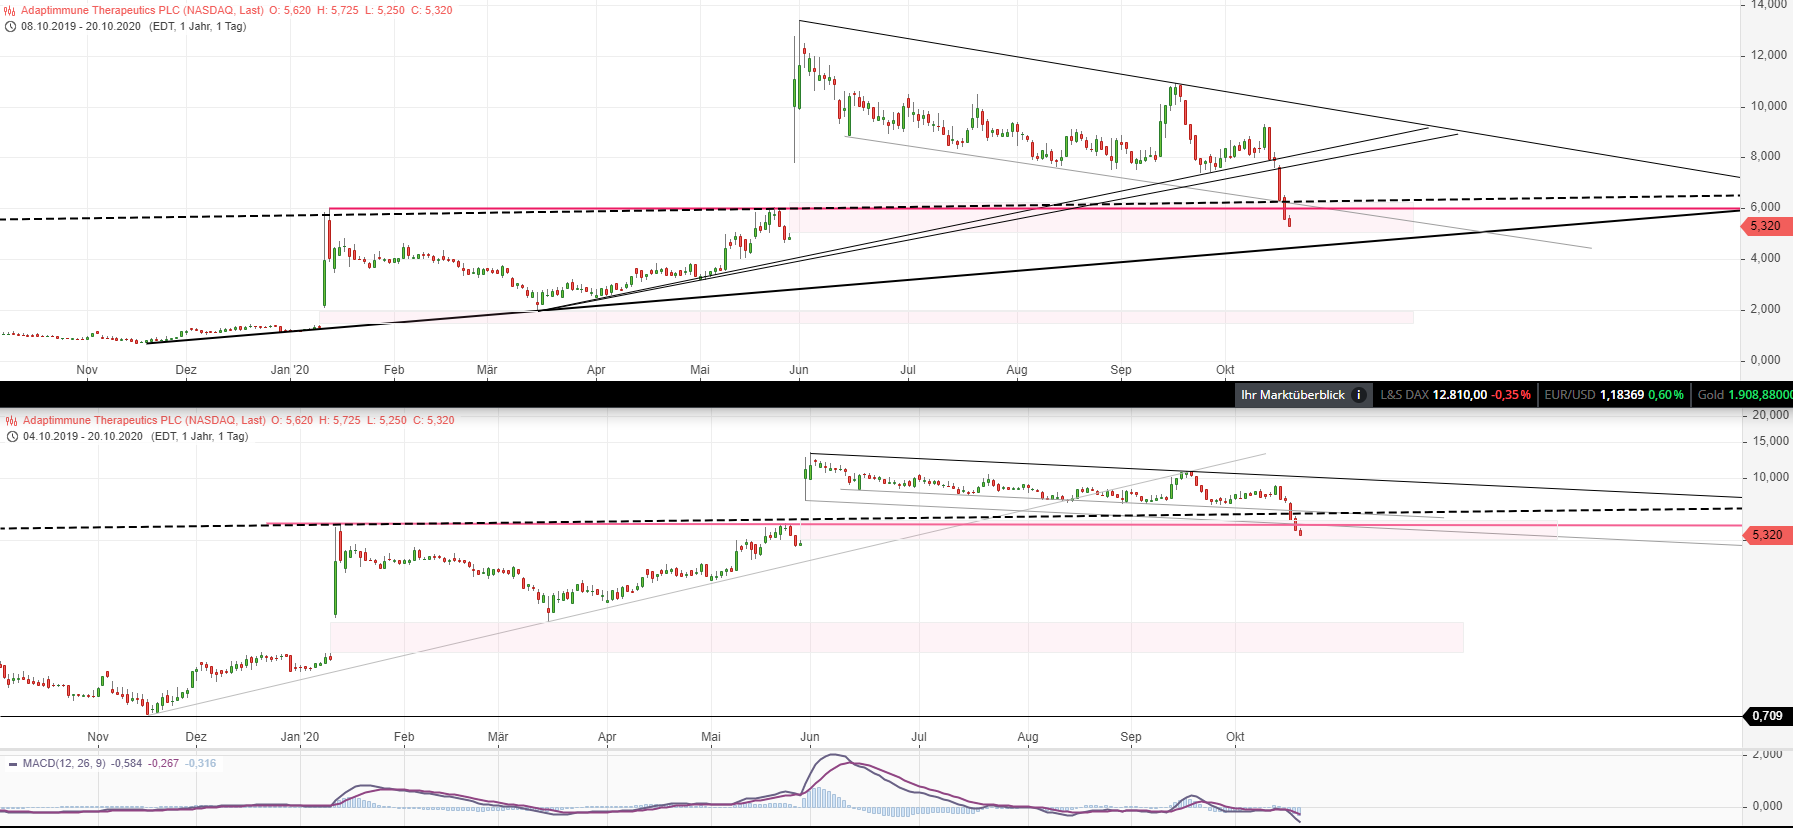Image resolution: width=1793 pixels, height=828 pixels.
Task: Click the 12,000 price axis label
Action: (1769, 55)
